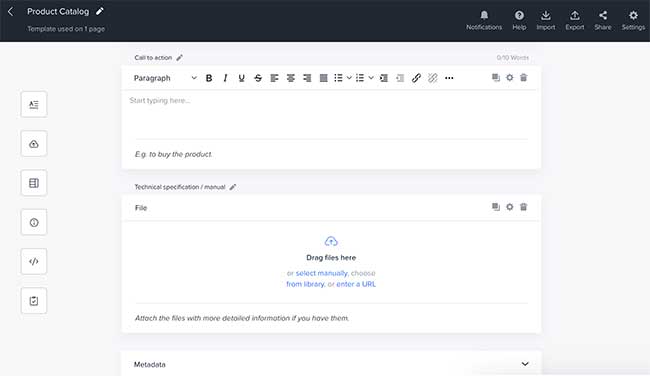This screenshot has width=650, height=376.
Task: Click the 0/10 Words counter
Action: pos(513,58)
